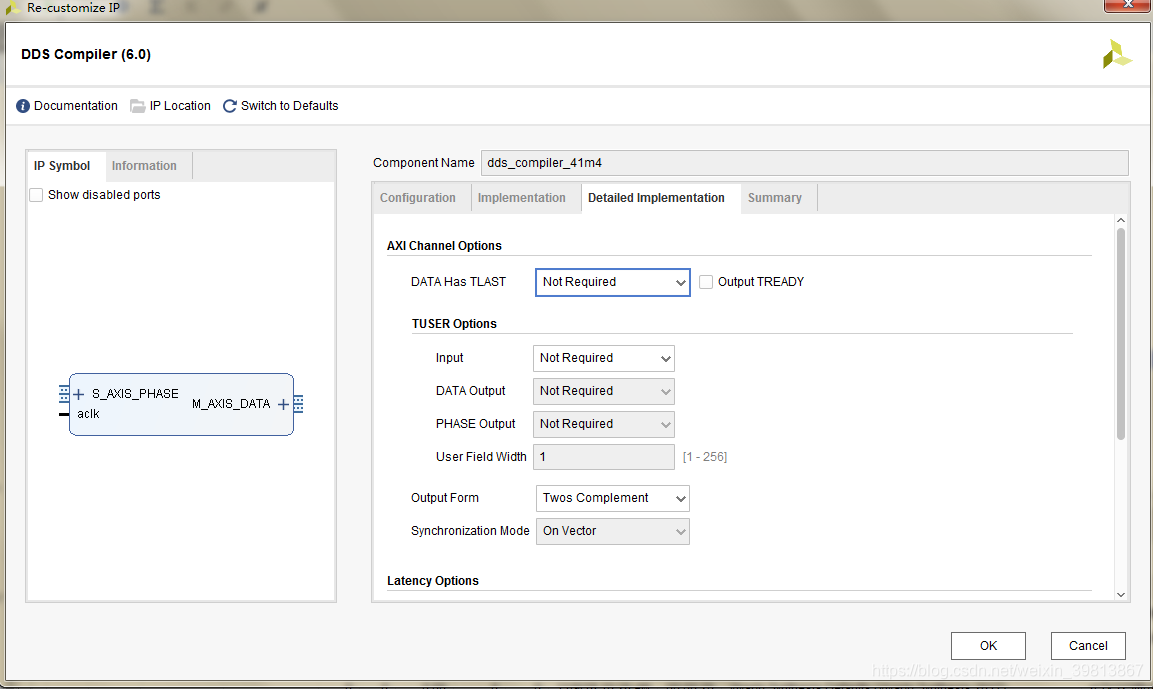Screen dimensions: 1153x689
Task: Click the OK button
Action: tap(988, 646)
